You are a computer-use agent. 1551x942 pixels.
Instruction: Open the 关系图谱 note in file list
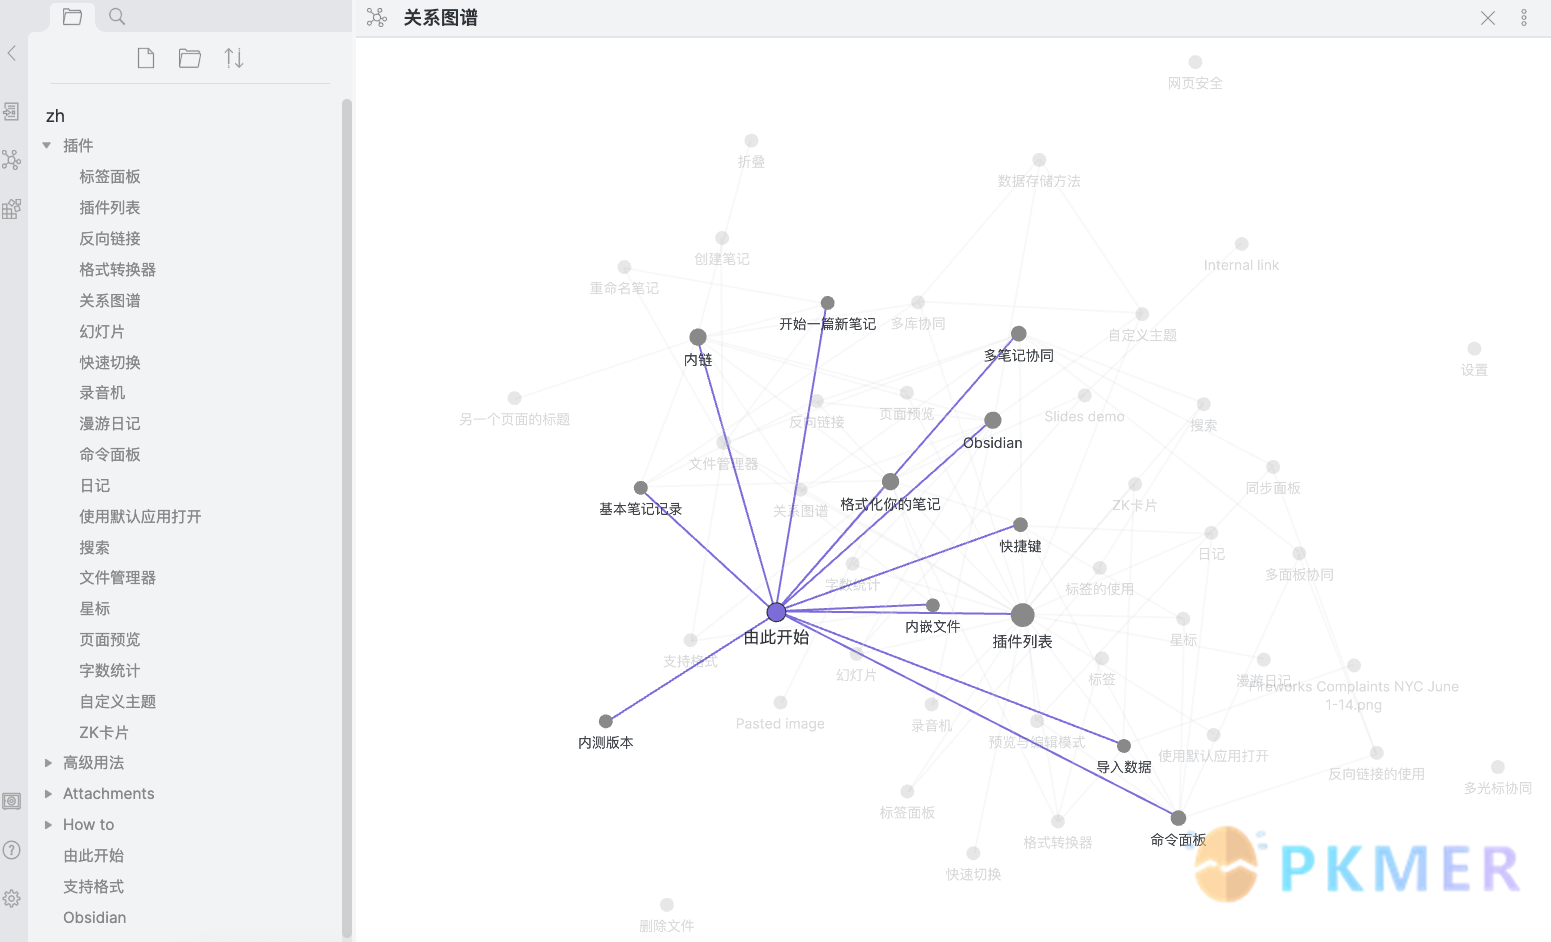click(110, 300)
